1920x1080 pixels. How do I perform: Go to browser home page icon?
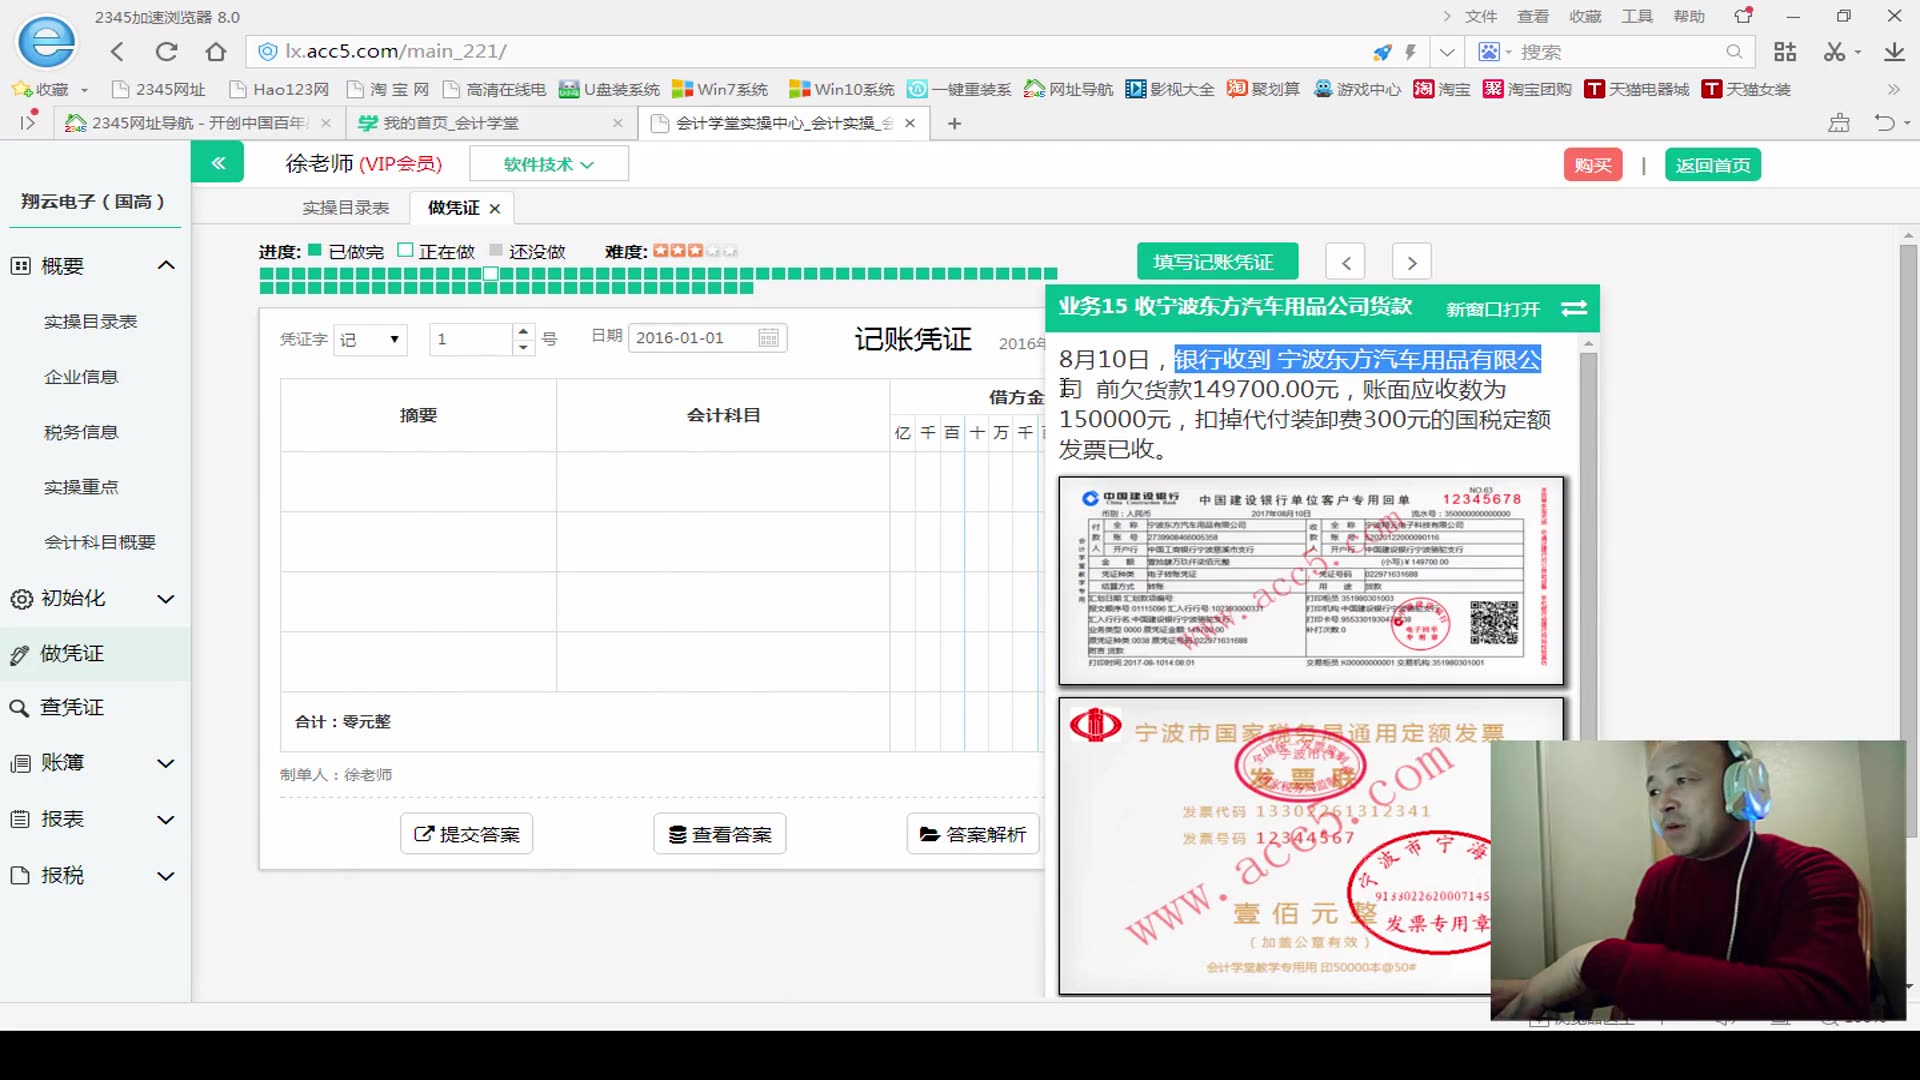pos(216,51)
